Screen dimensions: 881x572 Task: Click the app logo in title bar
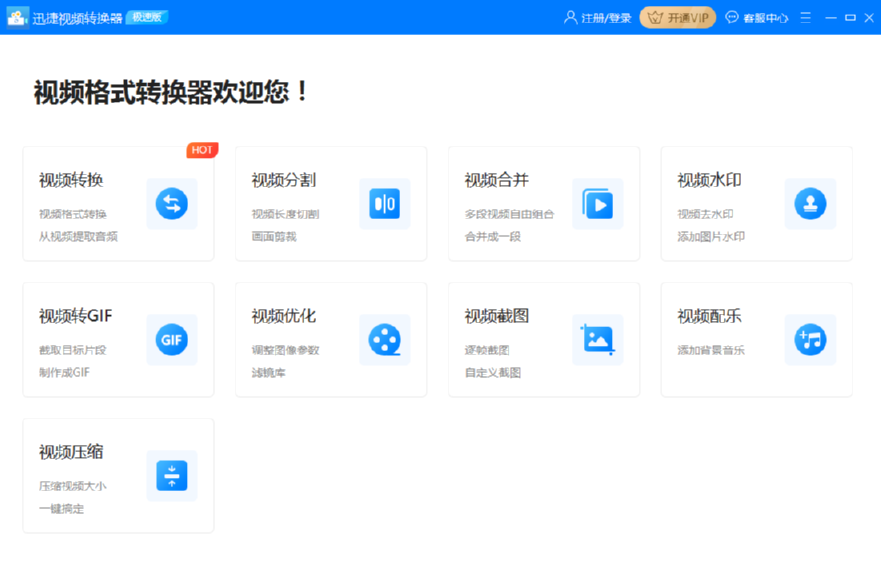[17, 17]
